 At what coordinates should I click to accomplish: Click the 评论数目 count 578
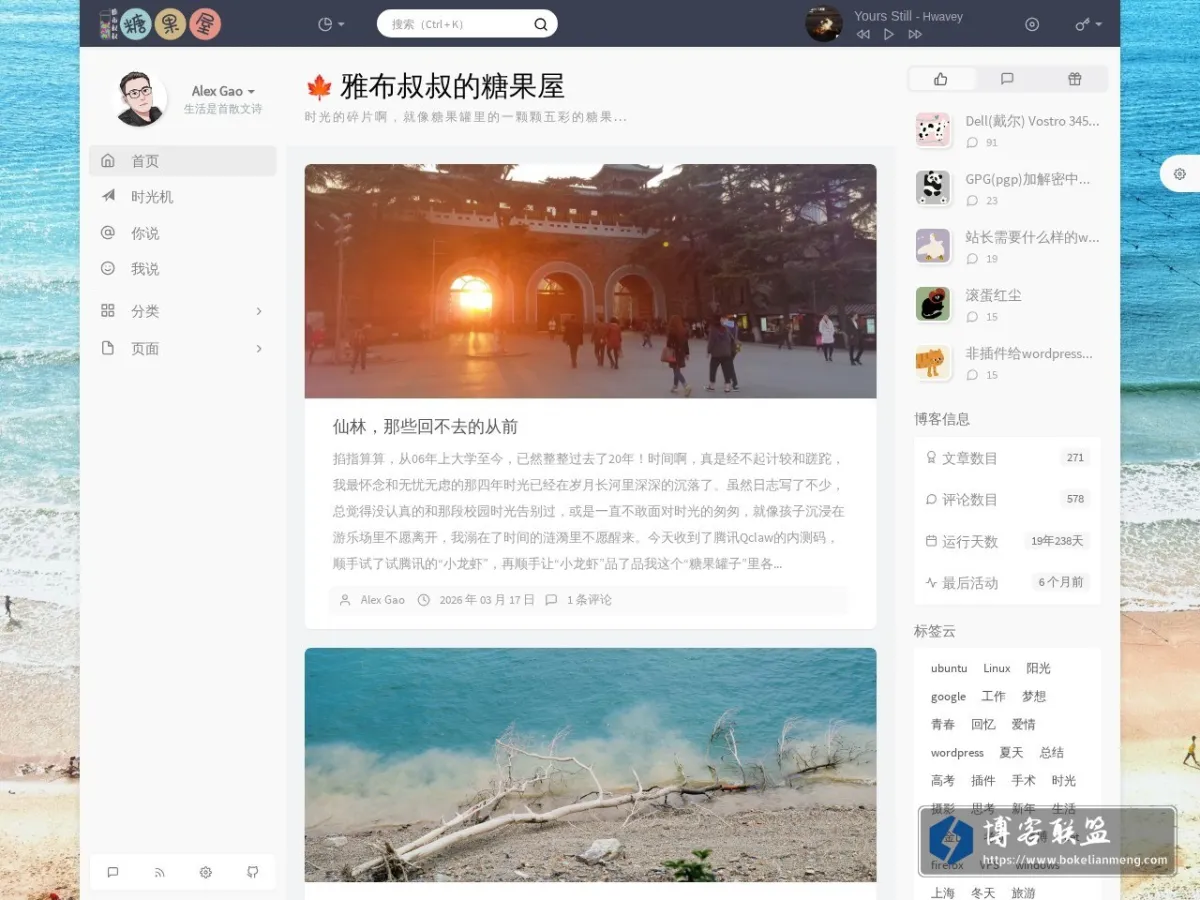[x=1075, y=499]
